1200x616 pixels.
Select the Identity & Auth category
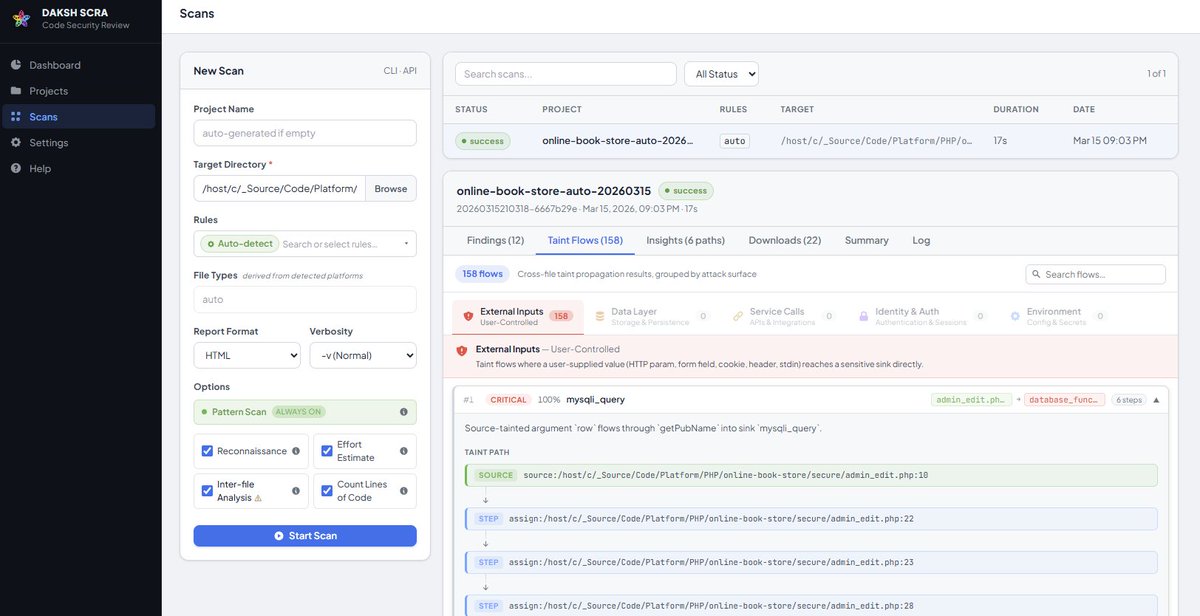click(922, 316)
